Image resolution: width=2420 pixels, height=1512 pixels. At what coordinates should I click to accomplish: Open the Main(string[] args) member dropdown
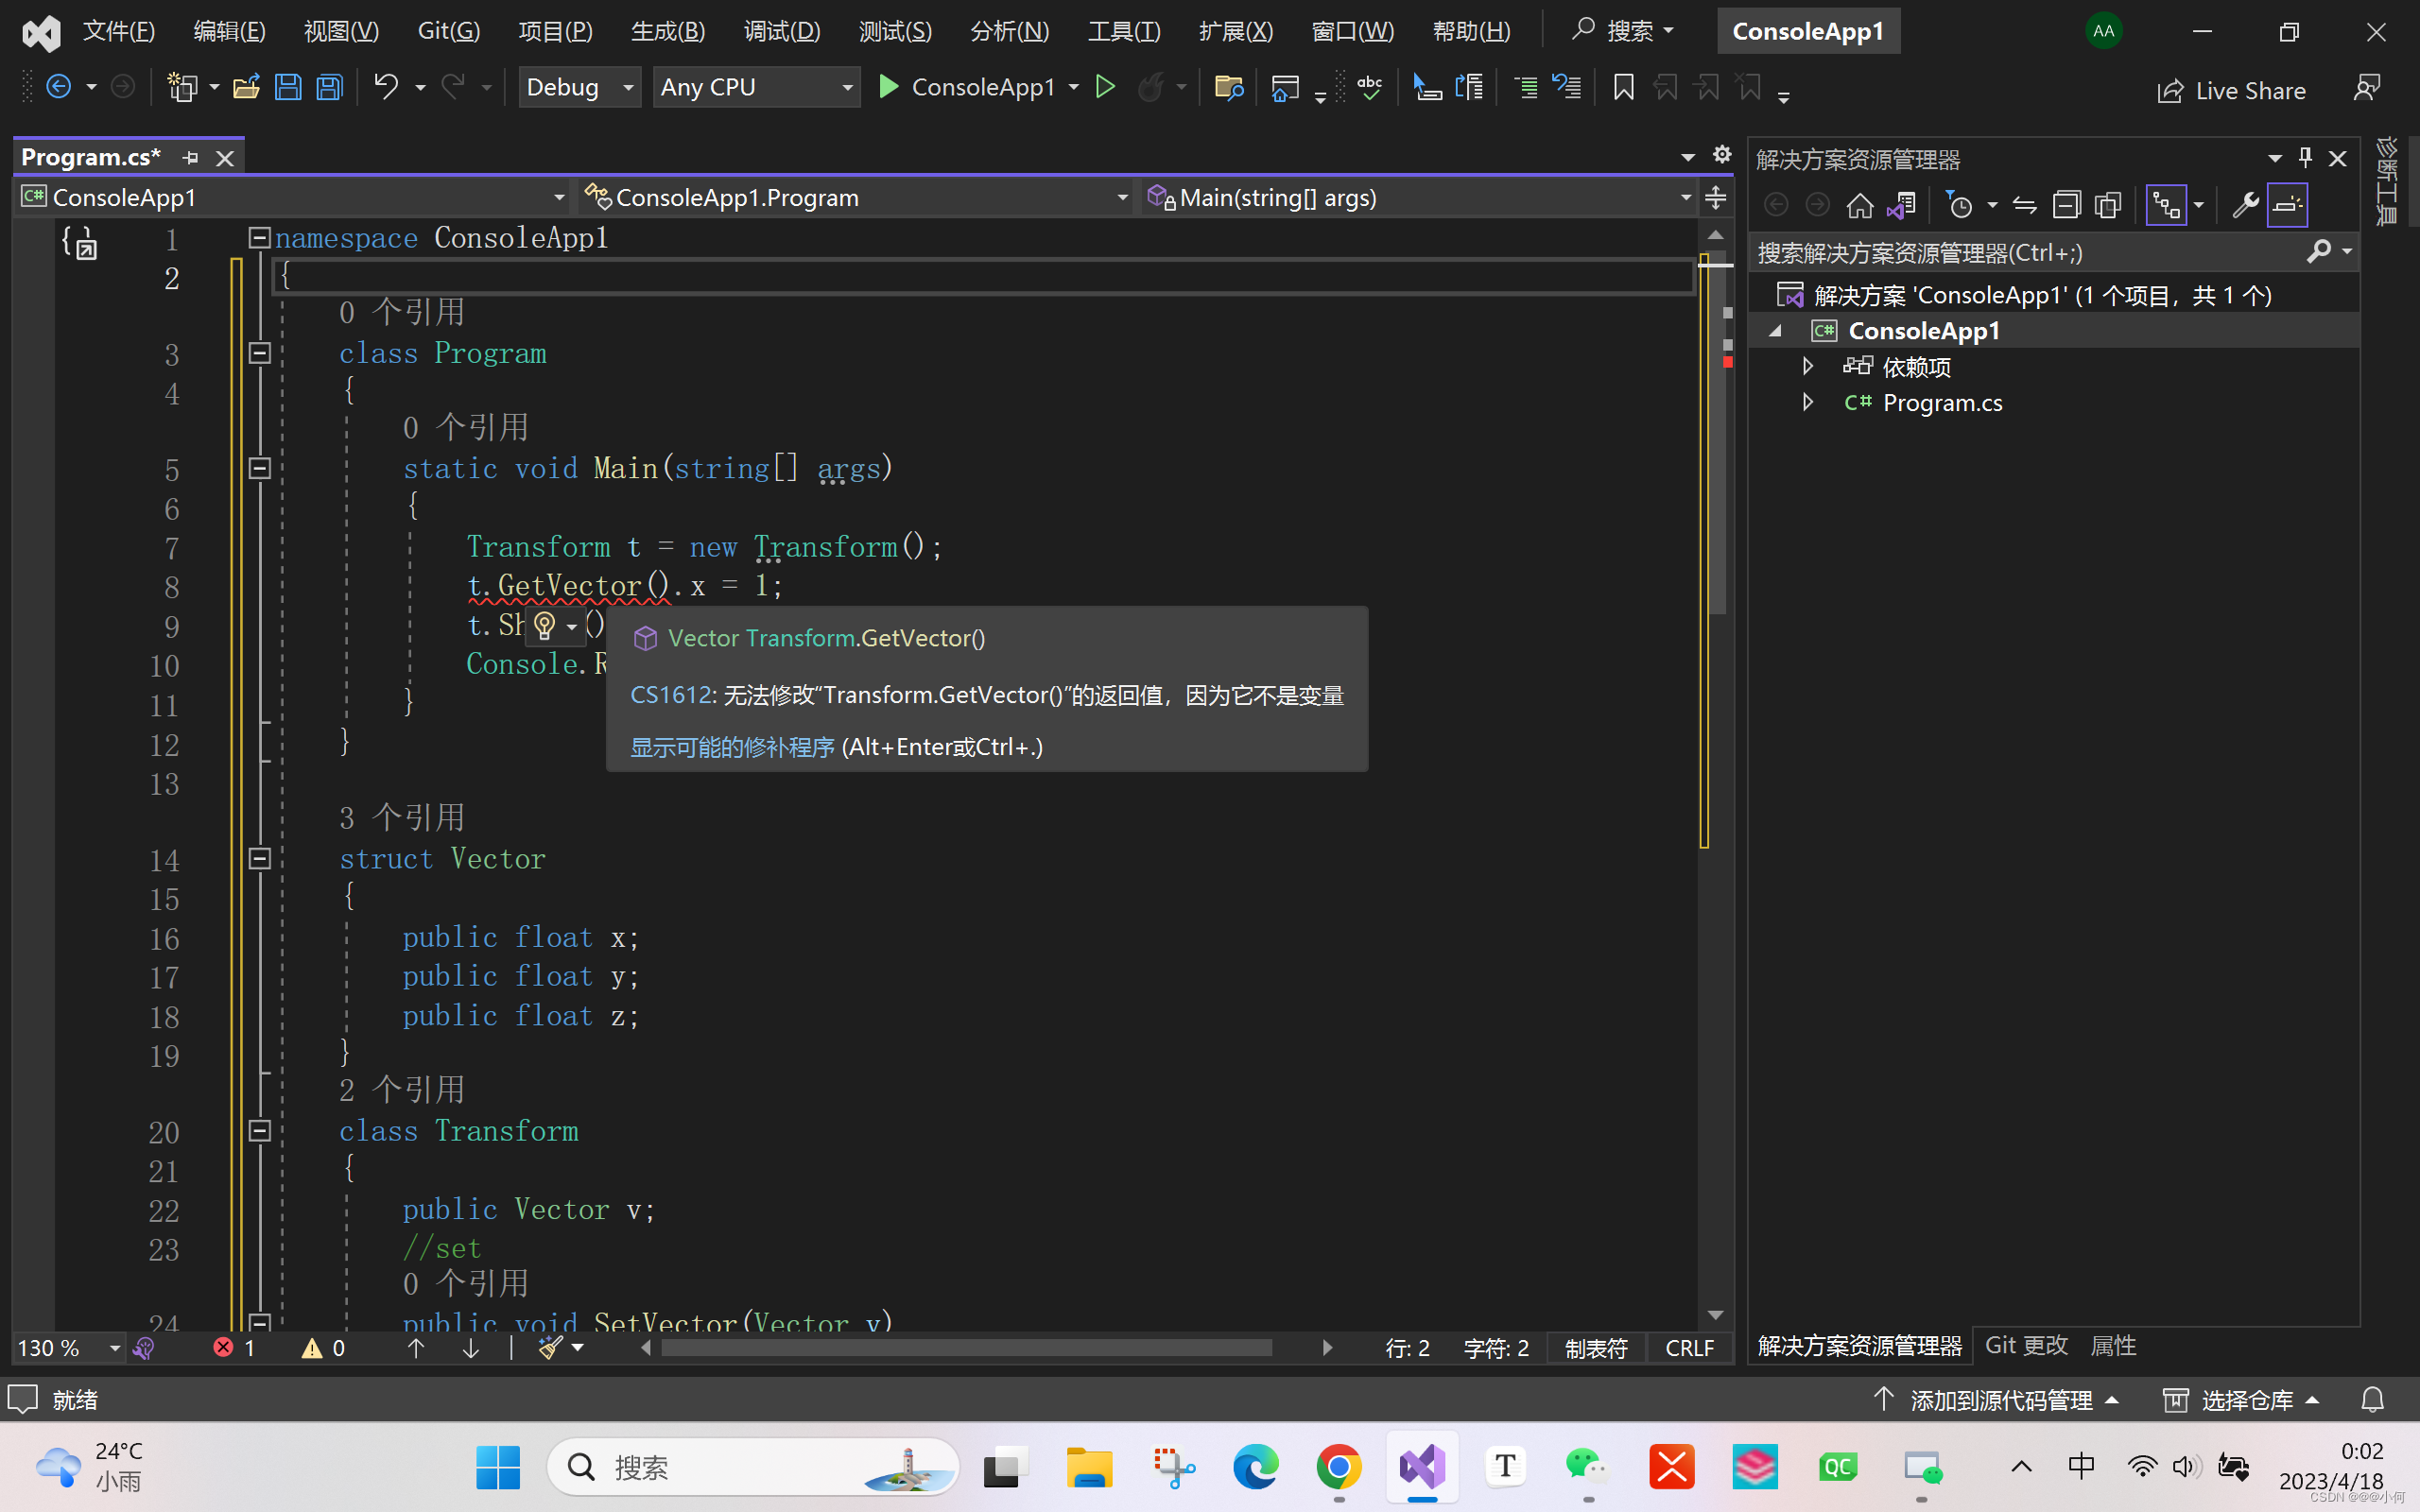(x=1418, y=198)
